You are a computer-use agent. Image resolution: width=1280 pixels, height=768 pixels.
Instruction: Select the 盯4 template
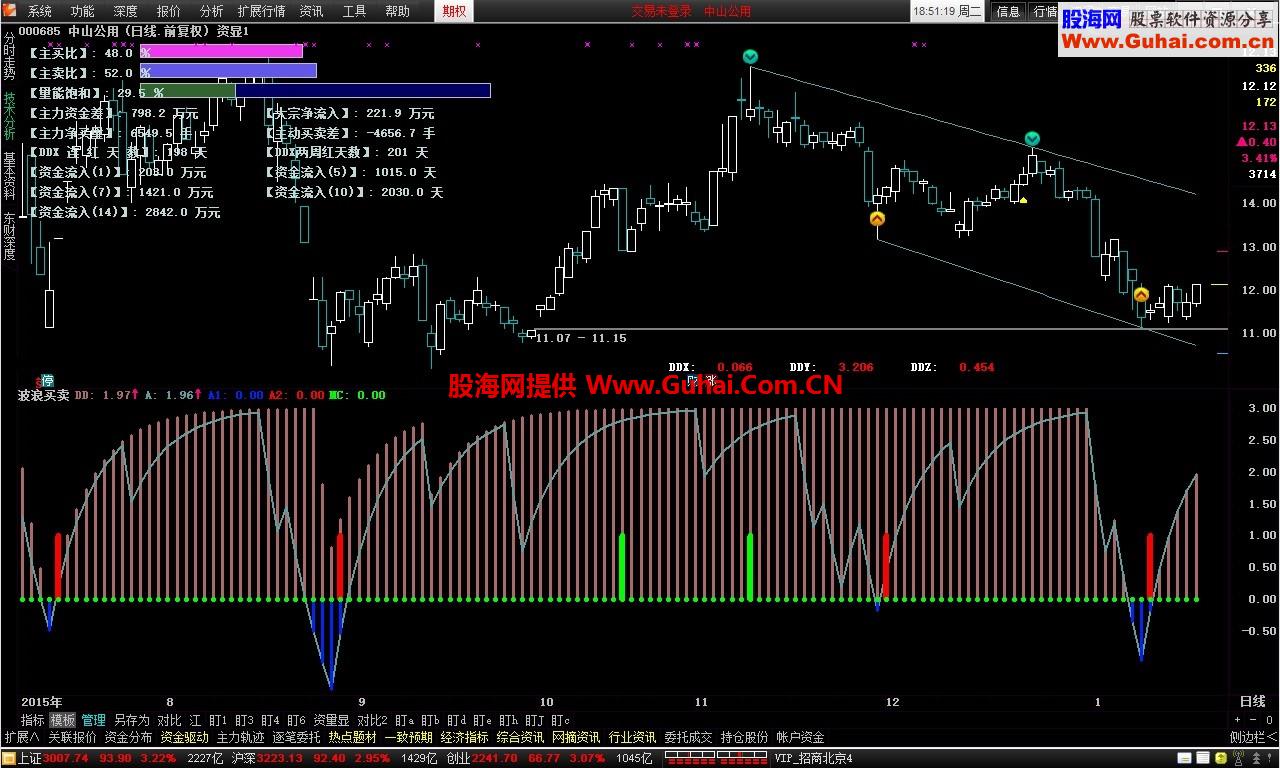point(270,720)
